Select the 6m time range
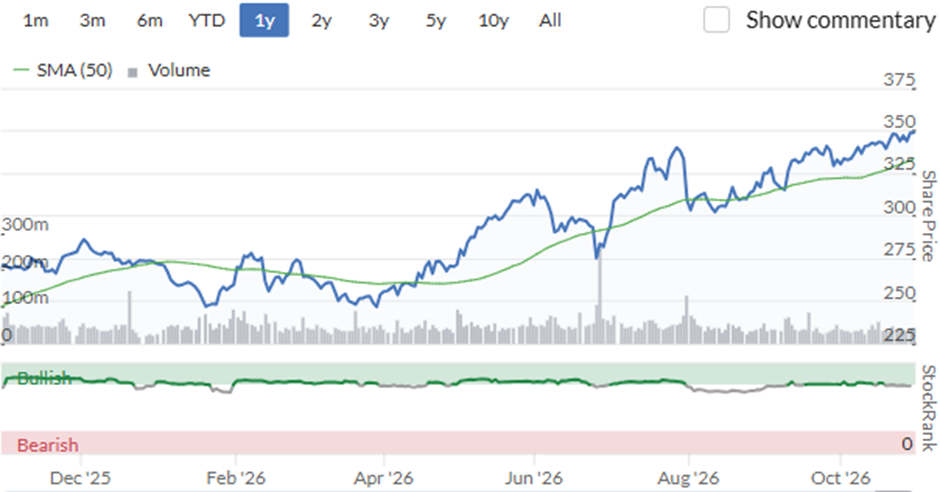The height and width of the screenshot is (492, 940). 149,20
